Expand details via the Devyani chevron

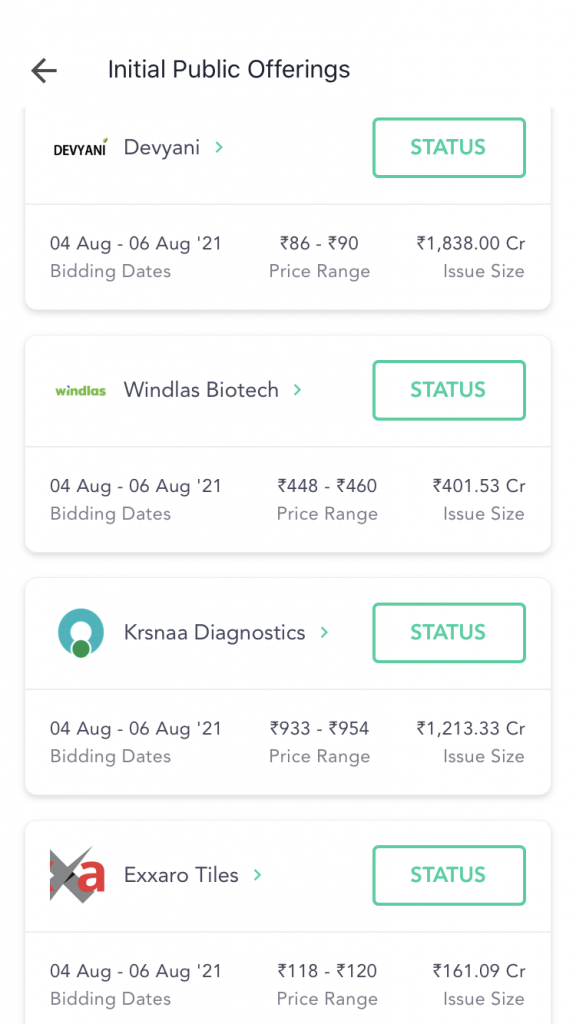(x=218, y=147)
